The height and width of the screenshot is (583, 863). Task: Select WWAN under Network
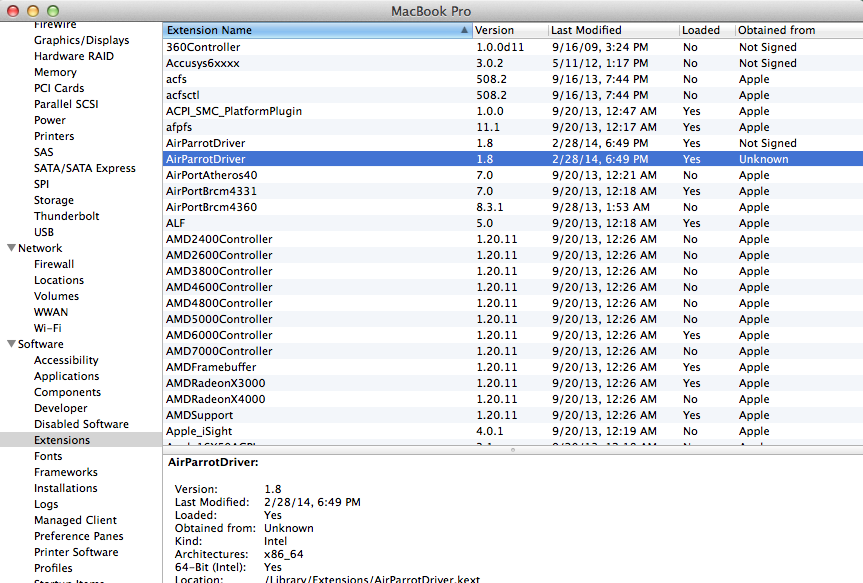point(51,312)
